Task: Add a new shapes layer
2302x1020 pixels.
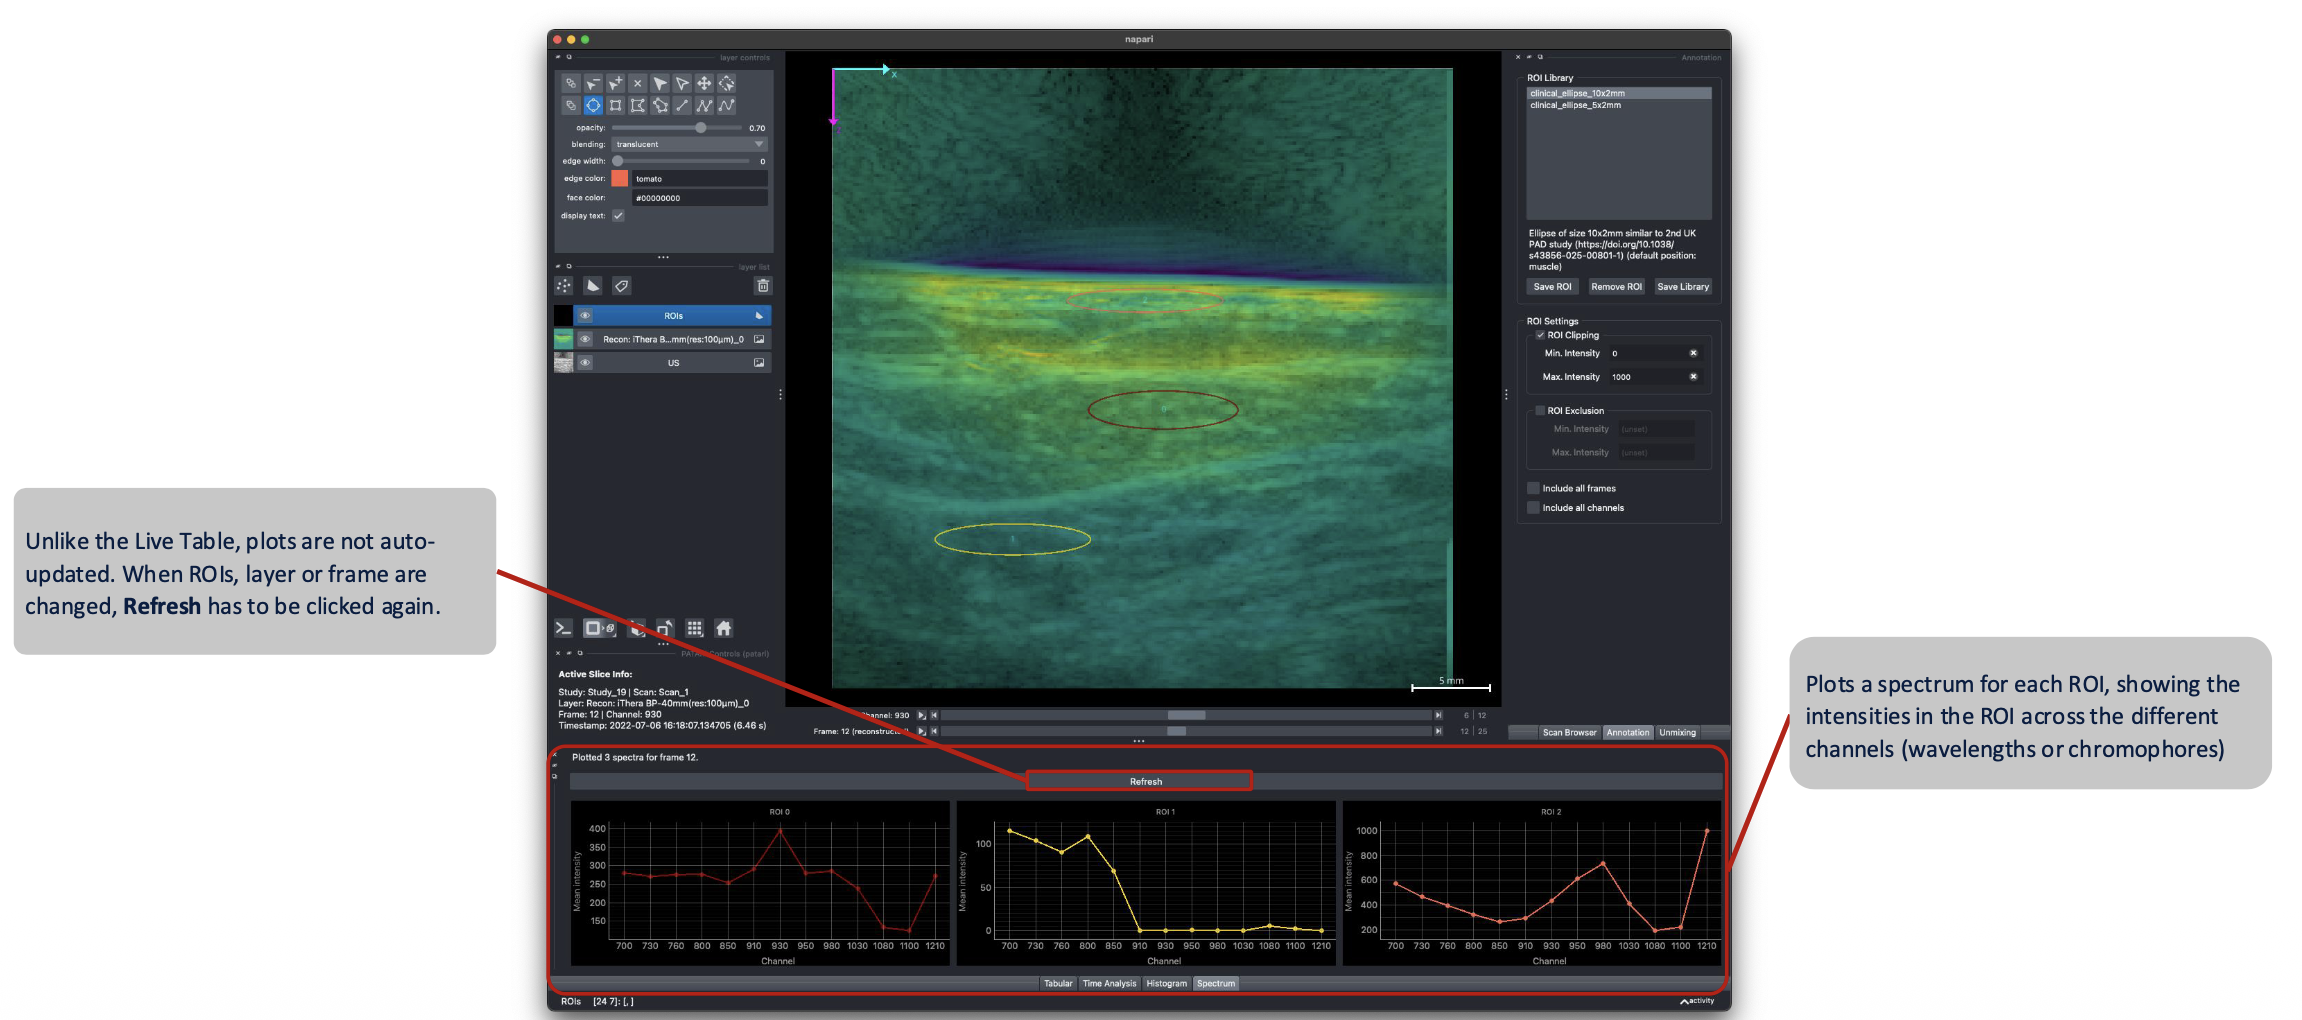Action: click(593, 286)
